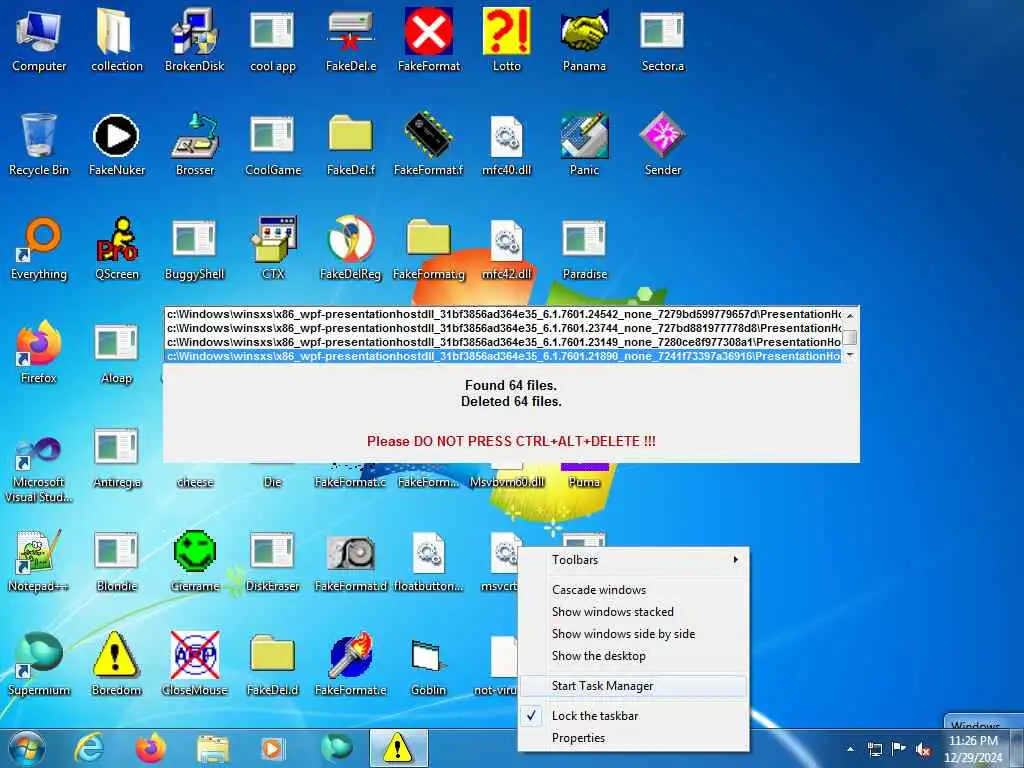Select the 6.1.7601.23744 file path row
Screen dimensions: 1024x768
click(504, 328)
